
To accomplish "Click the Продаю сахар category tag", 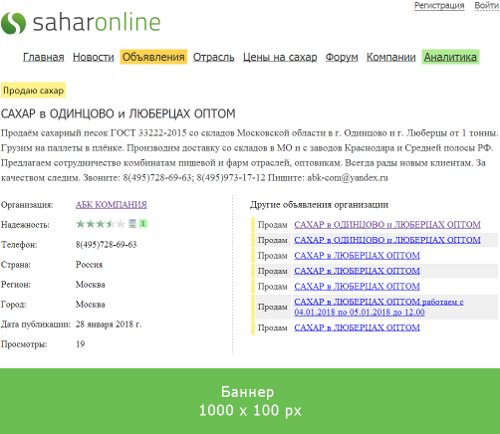I will point(33,90).
